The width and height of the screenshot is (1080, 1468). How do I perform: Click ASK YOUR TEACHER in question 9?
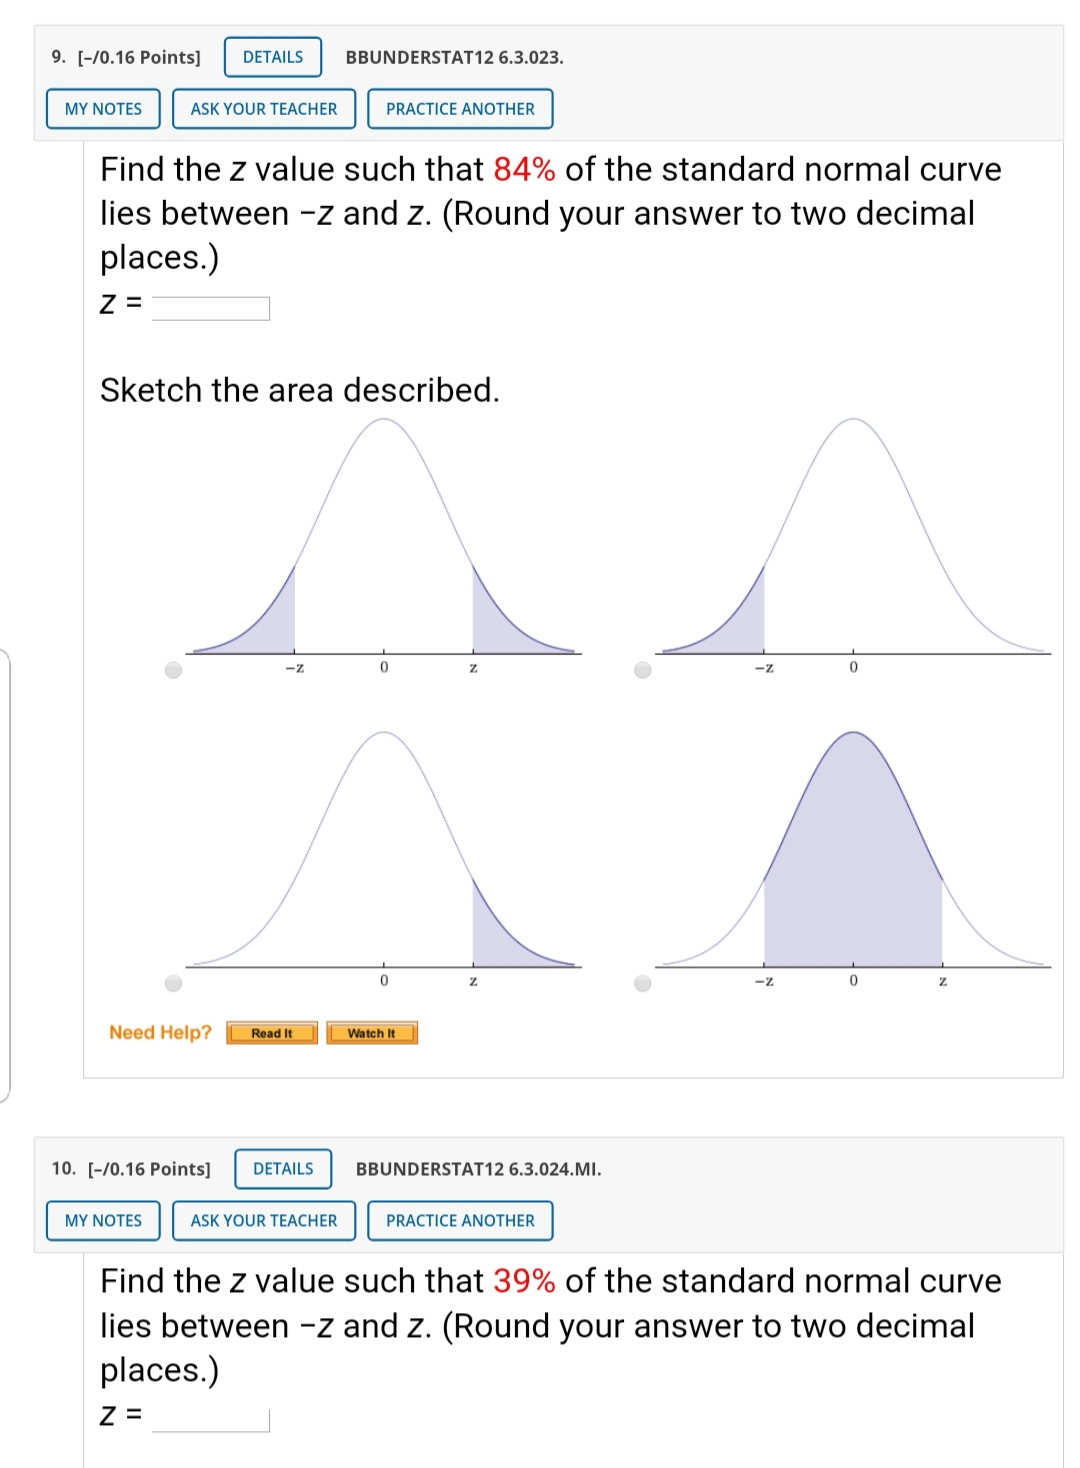tap(264, 109)
